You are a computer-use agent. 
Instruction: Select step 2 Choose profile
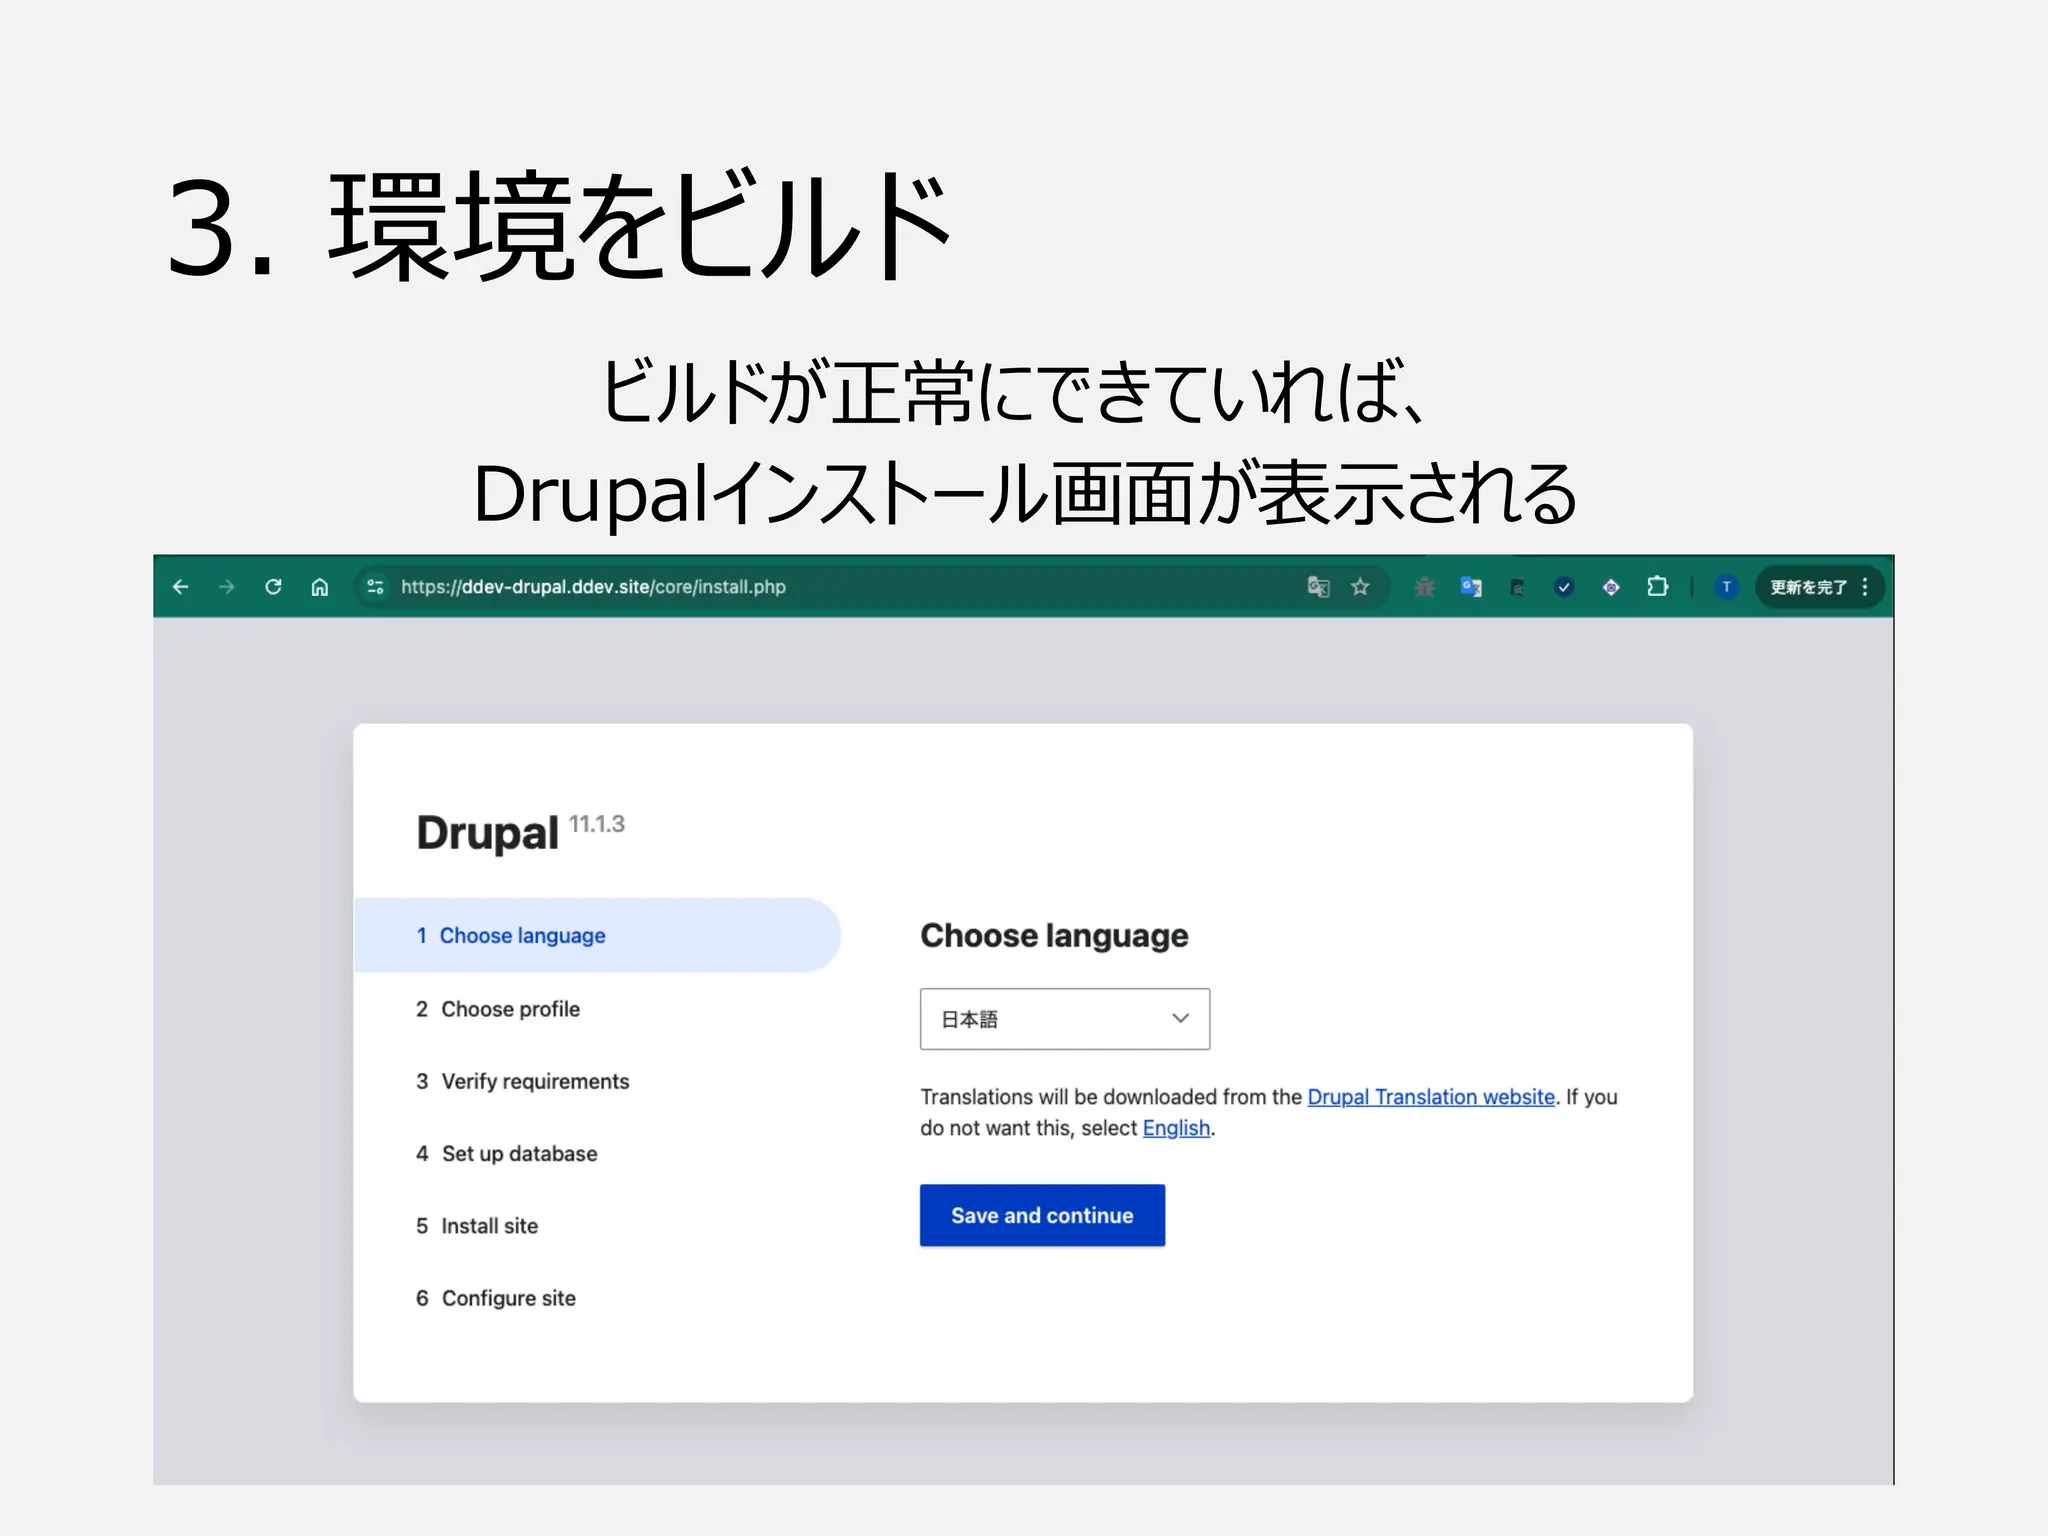(498, 1009)
